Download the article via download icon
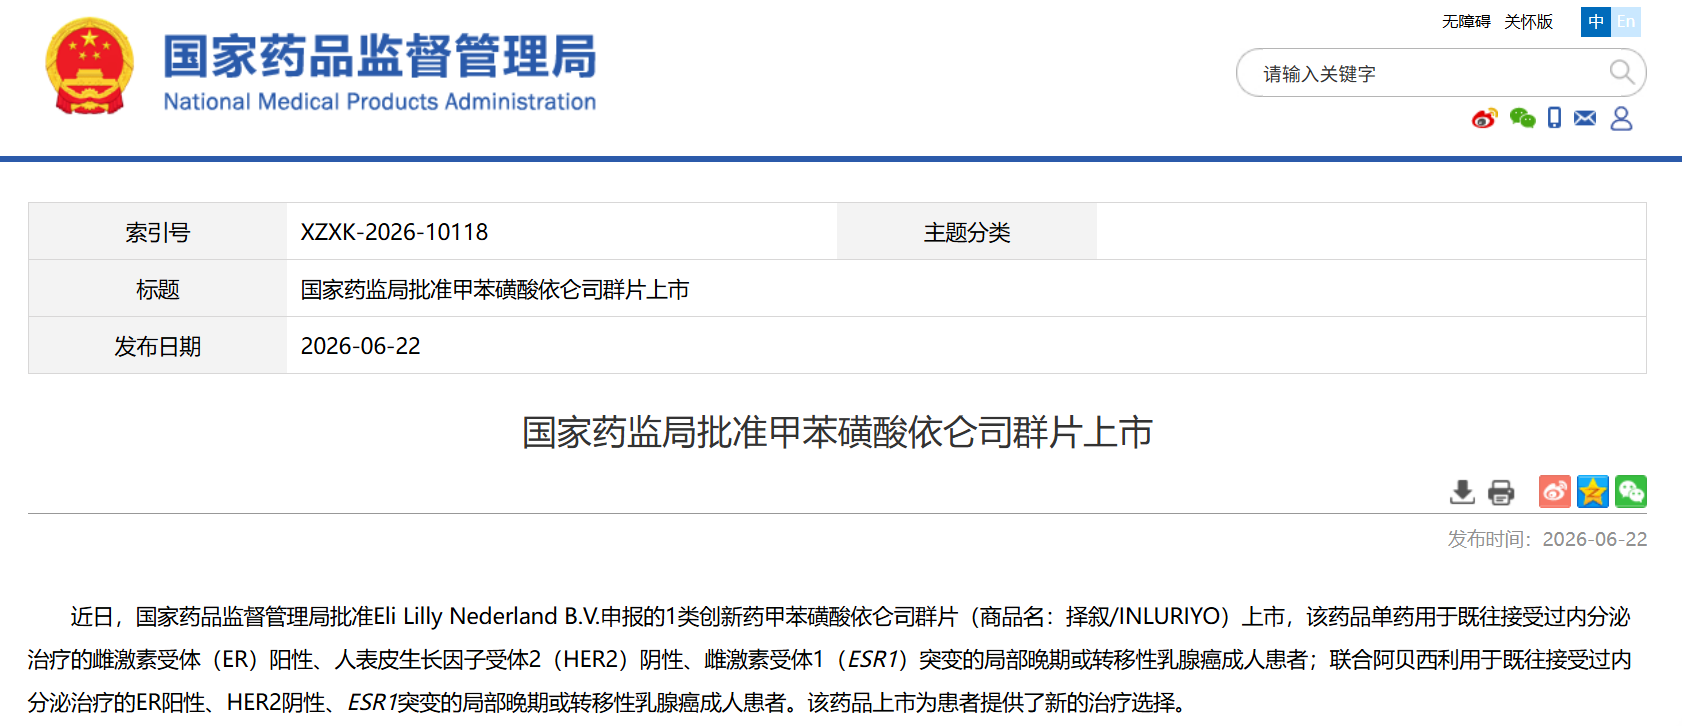The width and height of the screenshot is (1682, 726). pos(1462,491)
